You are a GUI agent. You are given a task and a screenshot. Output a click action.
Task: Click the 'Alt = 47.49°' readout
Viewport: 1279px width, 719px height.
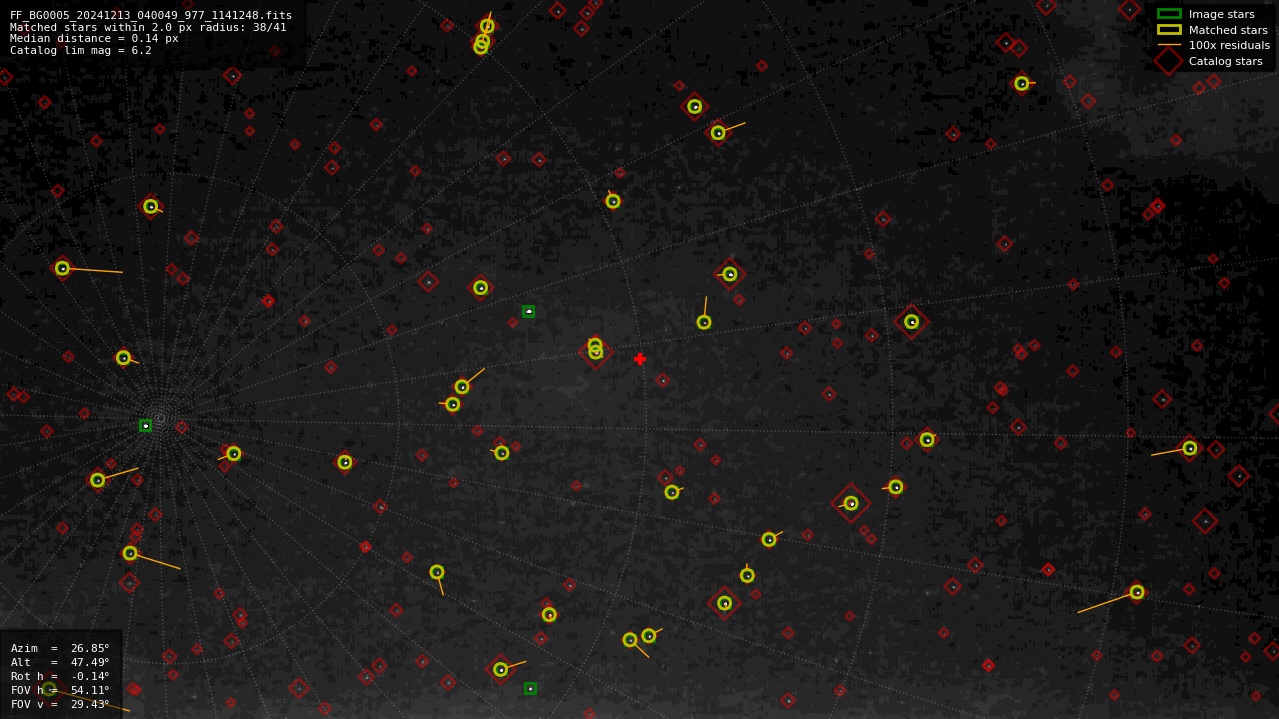click(x=60, y=662)
